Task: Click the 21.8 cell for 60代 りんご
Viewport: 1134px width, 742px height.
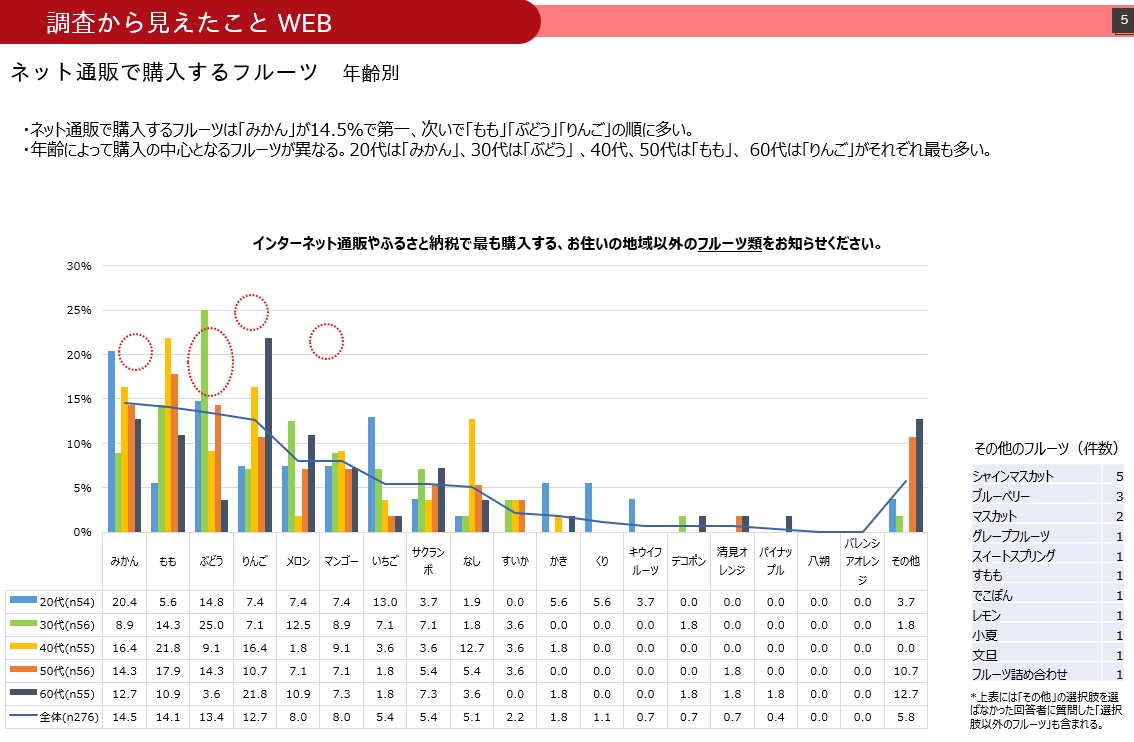Action: click(x=255, y=694)
